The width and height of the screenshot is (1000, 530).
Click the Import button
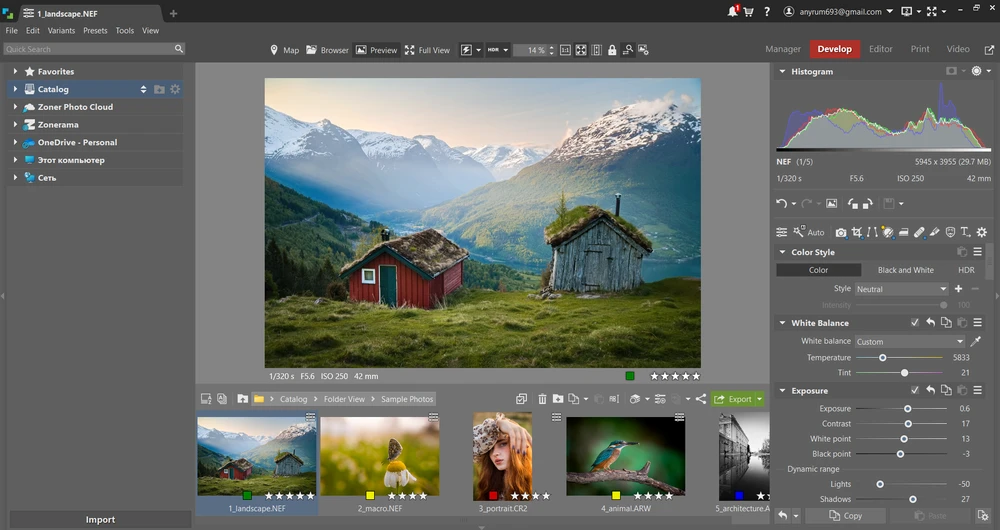(100, 520)
